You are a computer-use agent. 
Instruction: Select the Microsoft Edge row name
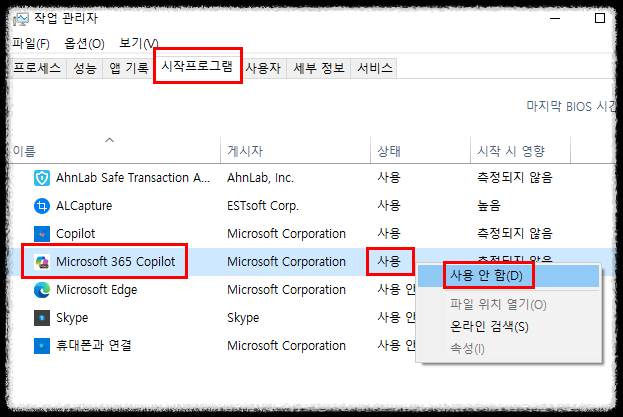[97, 290]
